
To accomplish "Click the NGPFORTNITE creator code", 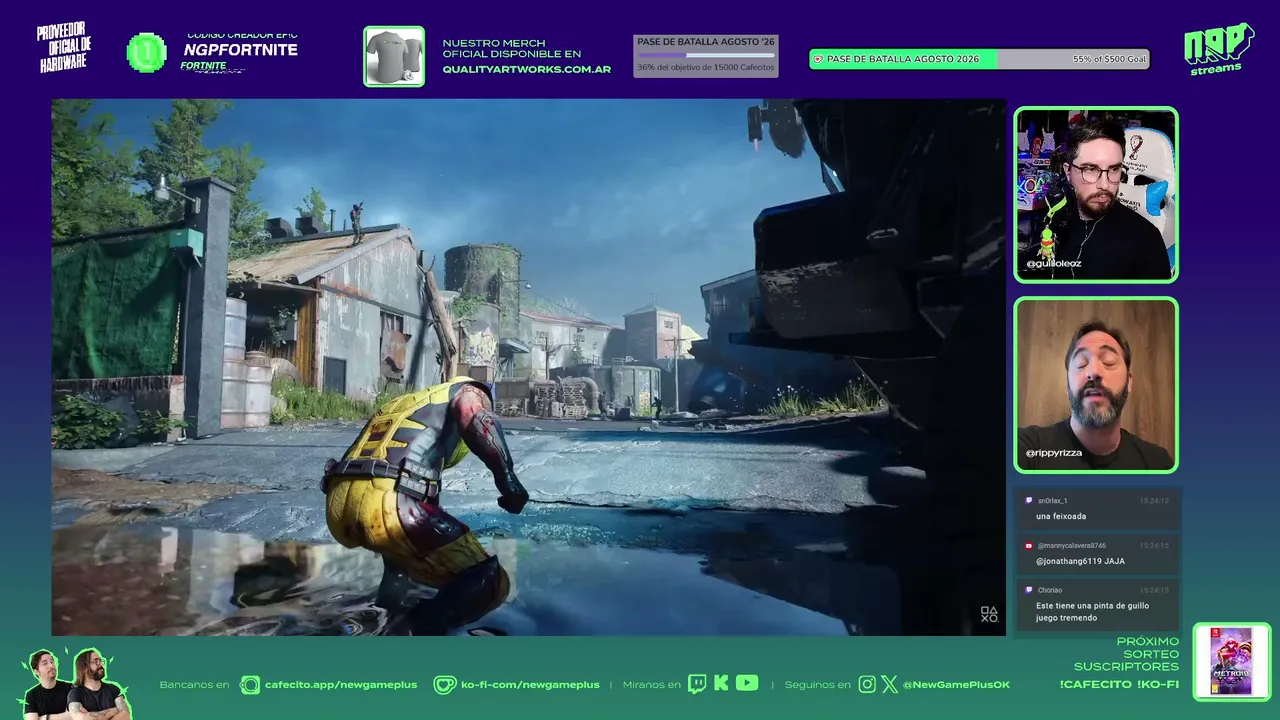I will tap(240, 50).
